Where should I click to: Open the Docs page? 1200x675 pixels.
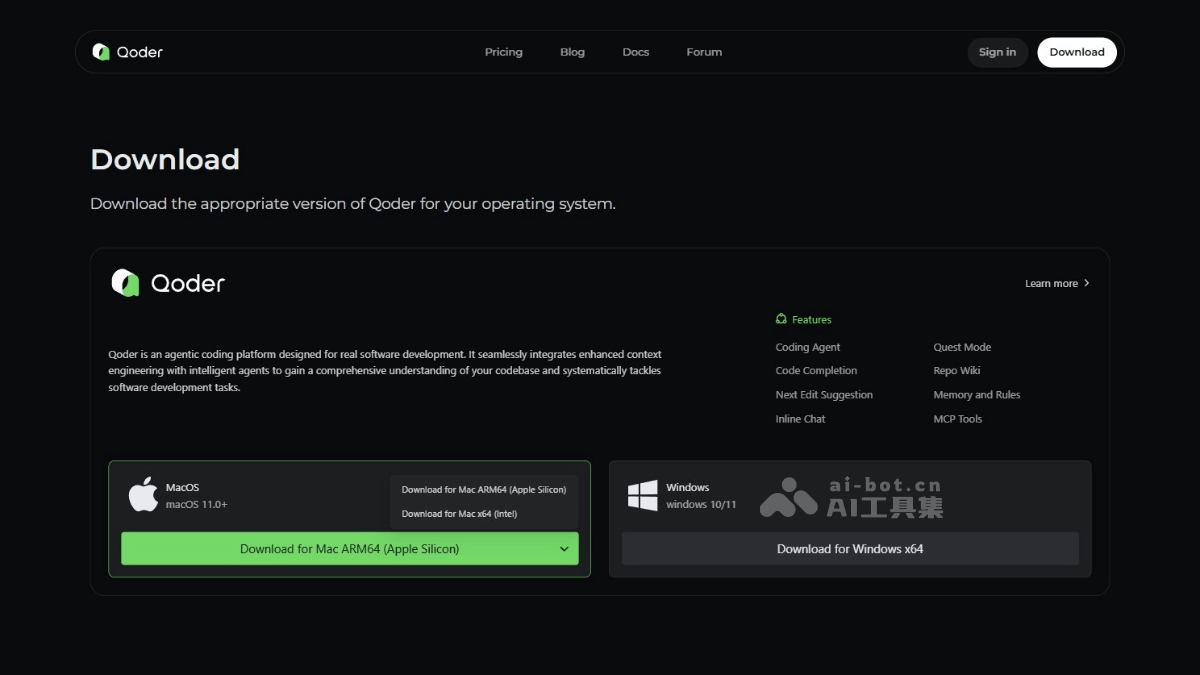(x=635, y=52)
